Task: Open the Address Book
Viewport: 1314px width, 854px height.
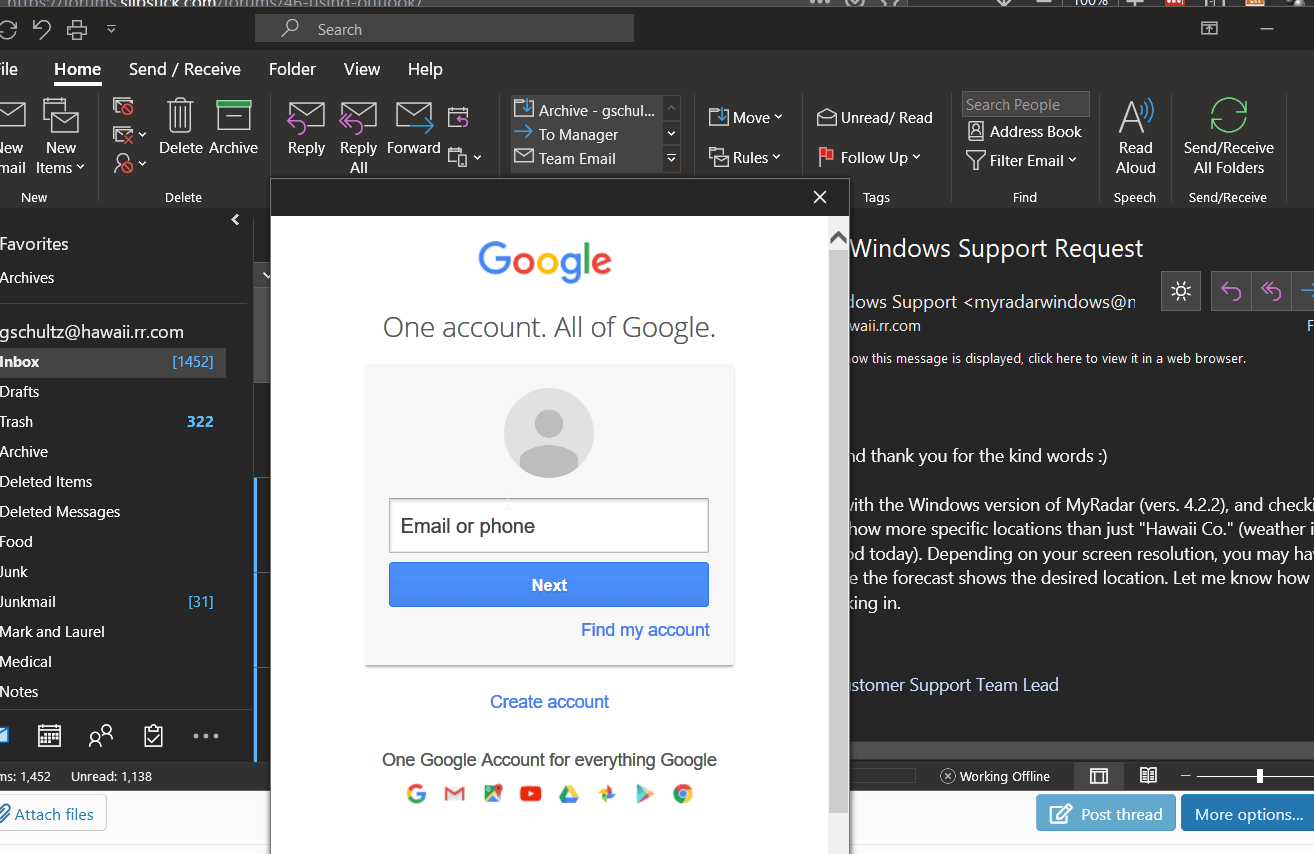Action: (x=1025, y=131)
